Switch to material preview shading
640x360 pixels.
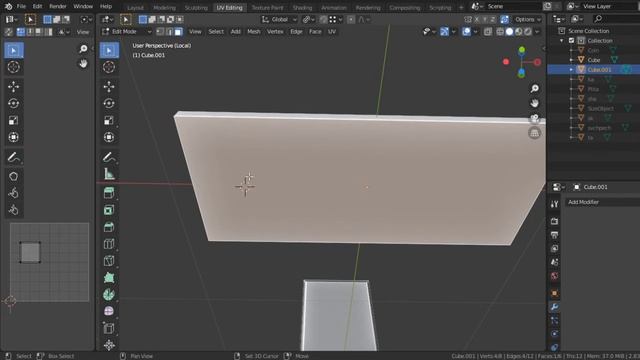click(x=519, y=32)
